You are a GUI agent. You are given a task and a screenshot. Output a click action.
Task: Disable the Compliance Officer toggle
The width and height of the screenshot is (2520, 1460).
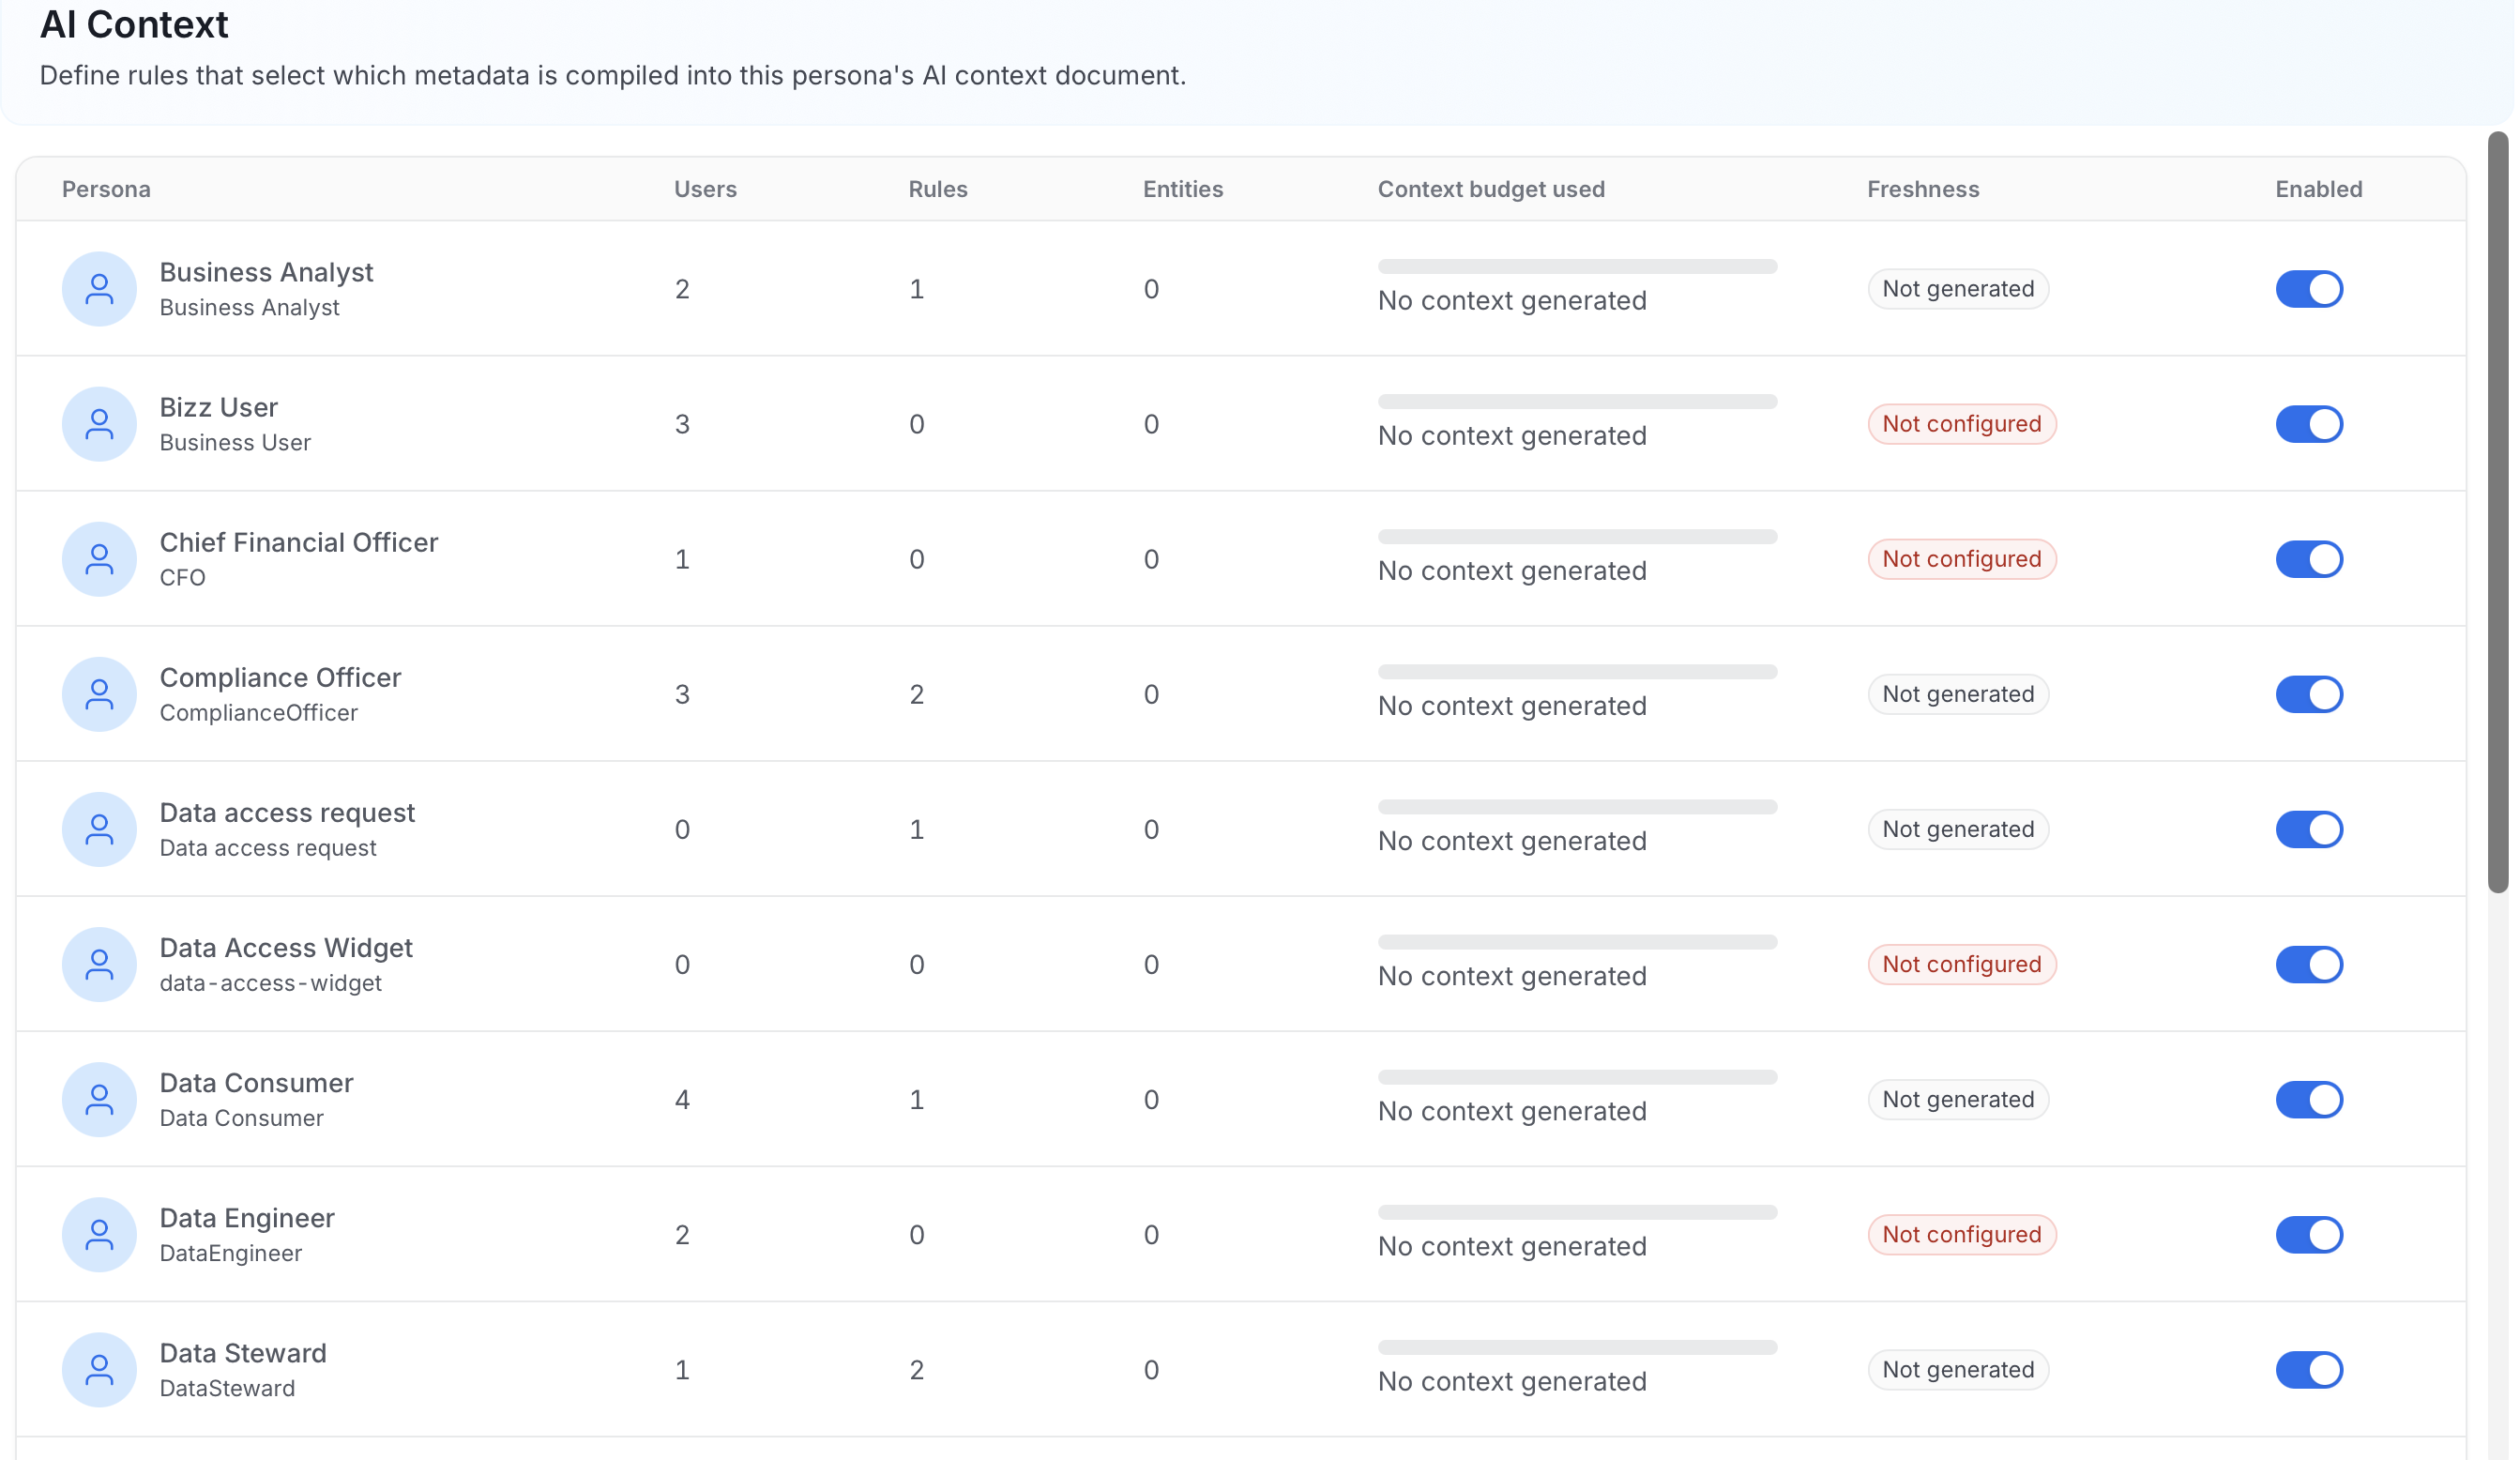(x=2309, y=694)
